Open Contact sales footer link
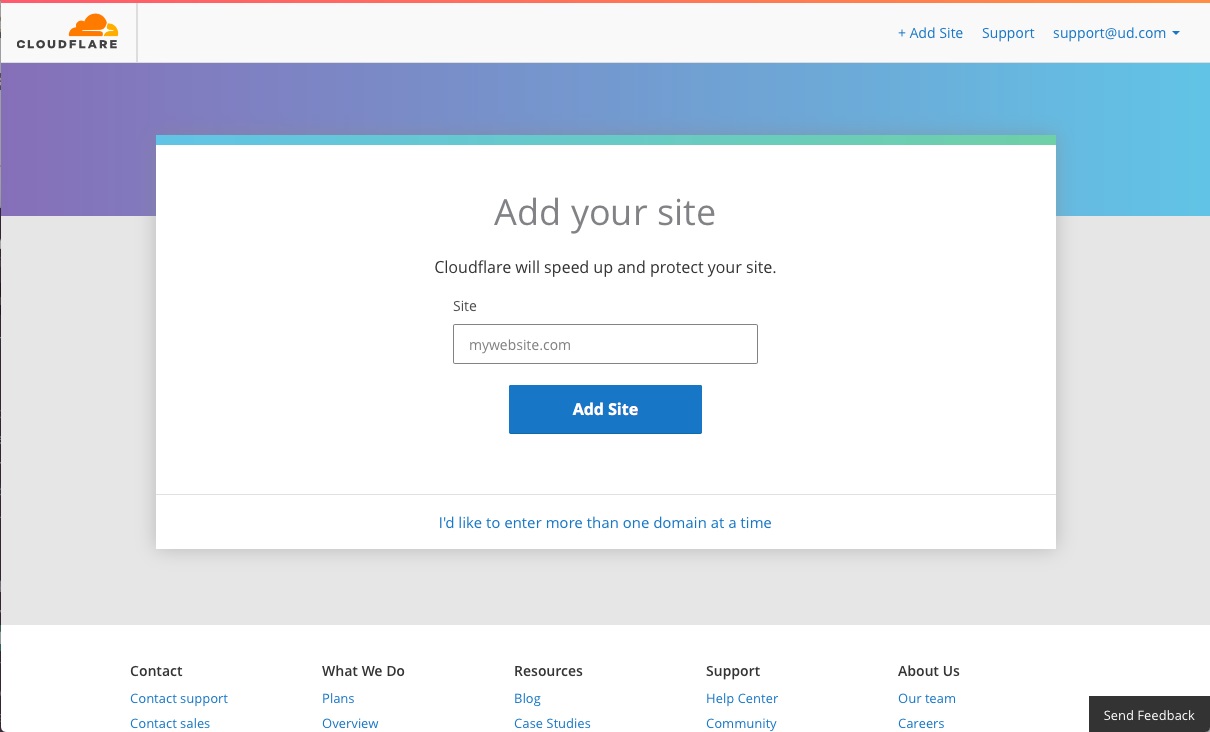1210x732 pixels. [170, 723]
